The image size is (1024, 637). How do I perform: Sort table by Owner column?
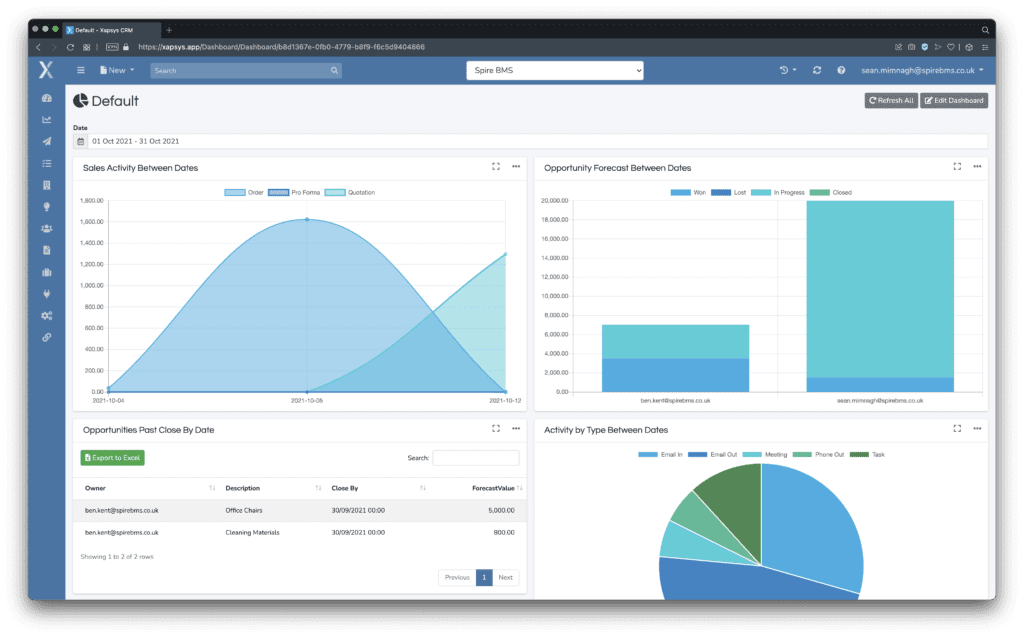[x=150, y=488]
